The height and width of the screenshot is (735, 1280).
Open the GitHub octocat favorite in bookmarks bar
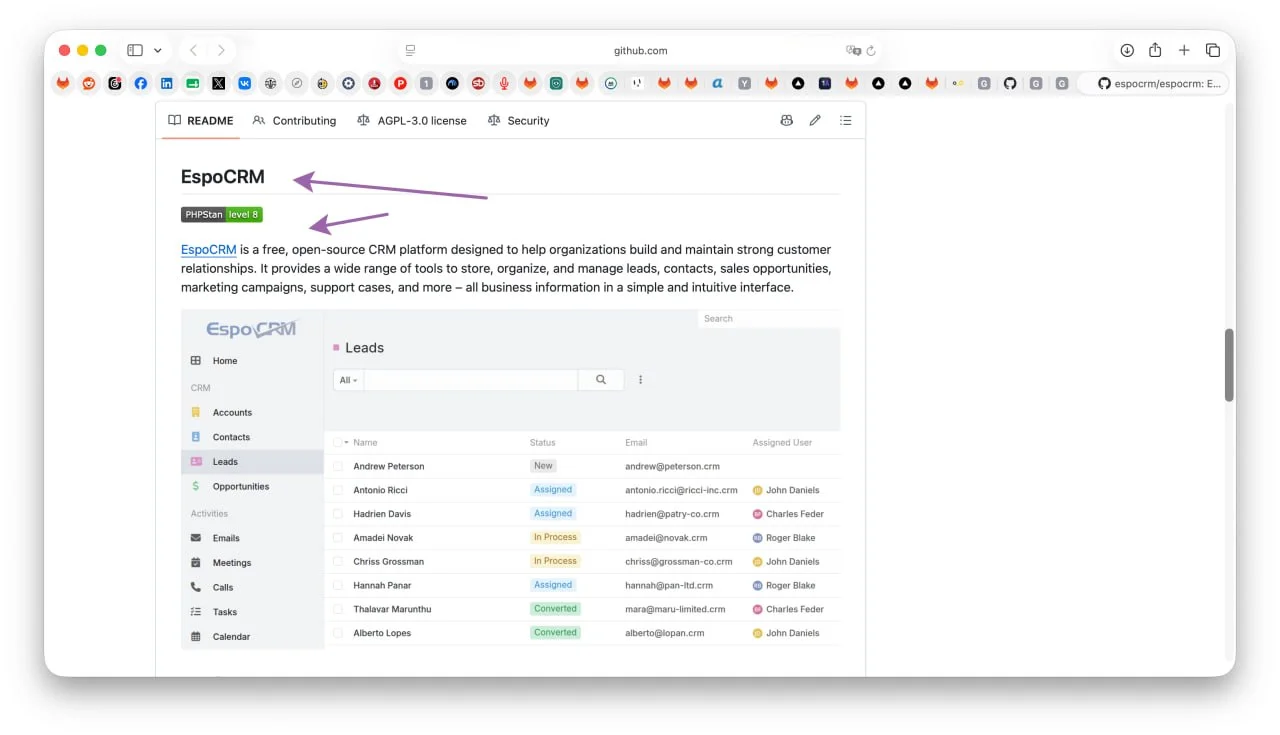click(x=1010, y=84)
